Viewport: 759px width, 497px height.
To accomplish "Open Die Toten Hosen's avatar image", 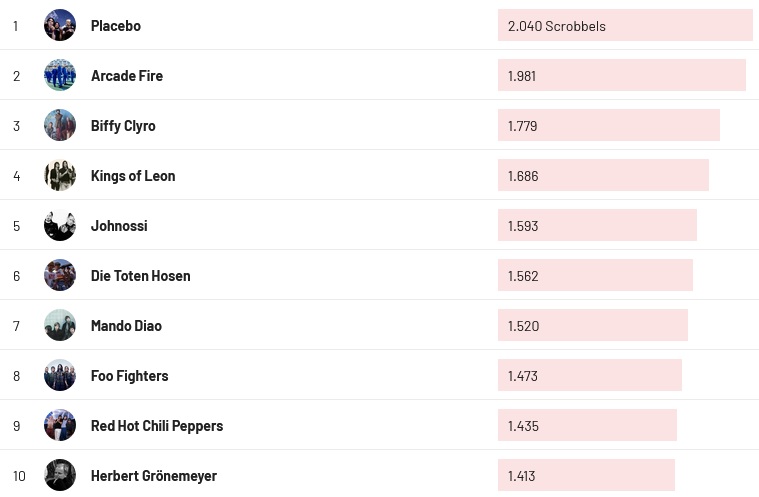I will pos(60,275).
